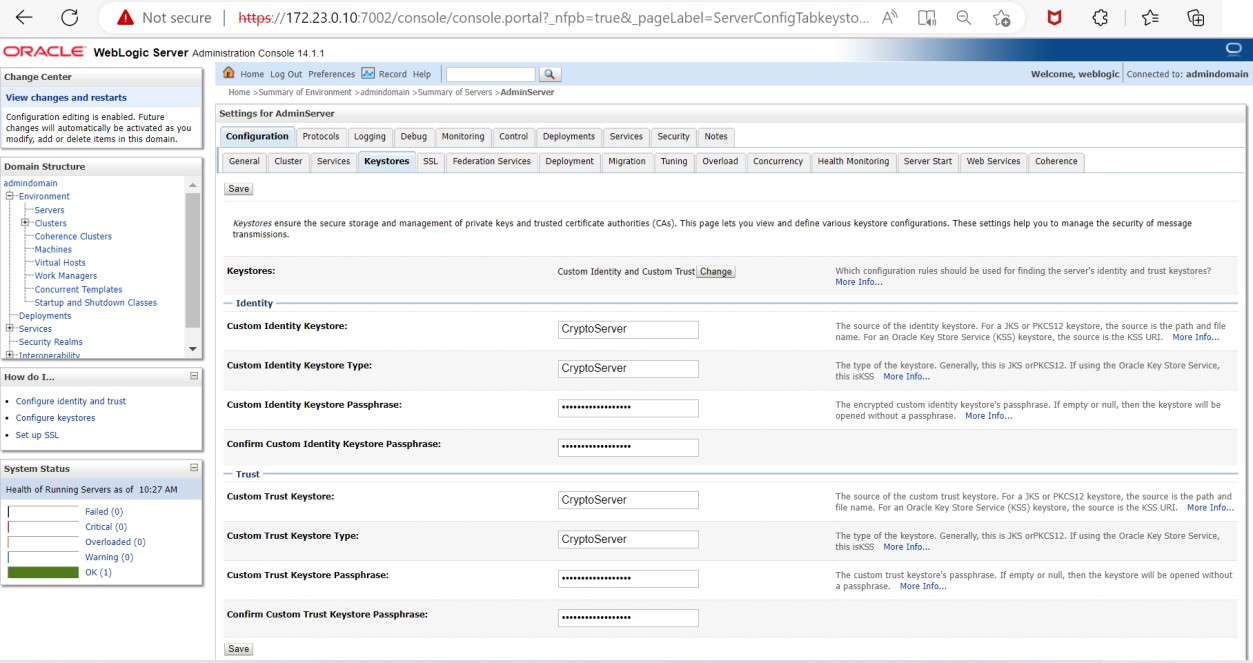Select the Coherence subtab
This screenshot has width=1253, height=663.
click(x=1056, y=161)
